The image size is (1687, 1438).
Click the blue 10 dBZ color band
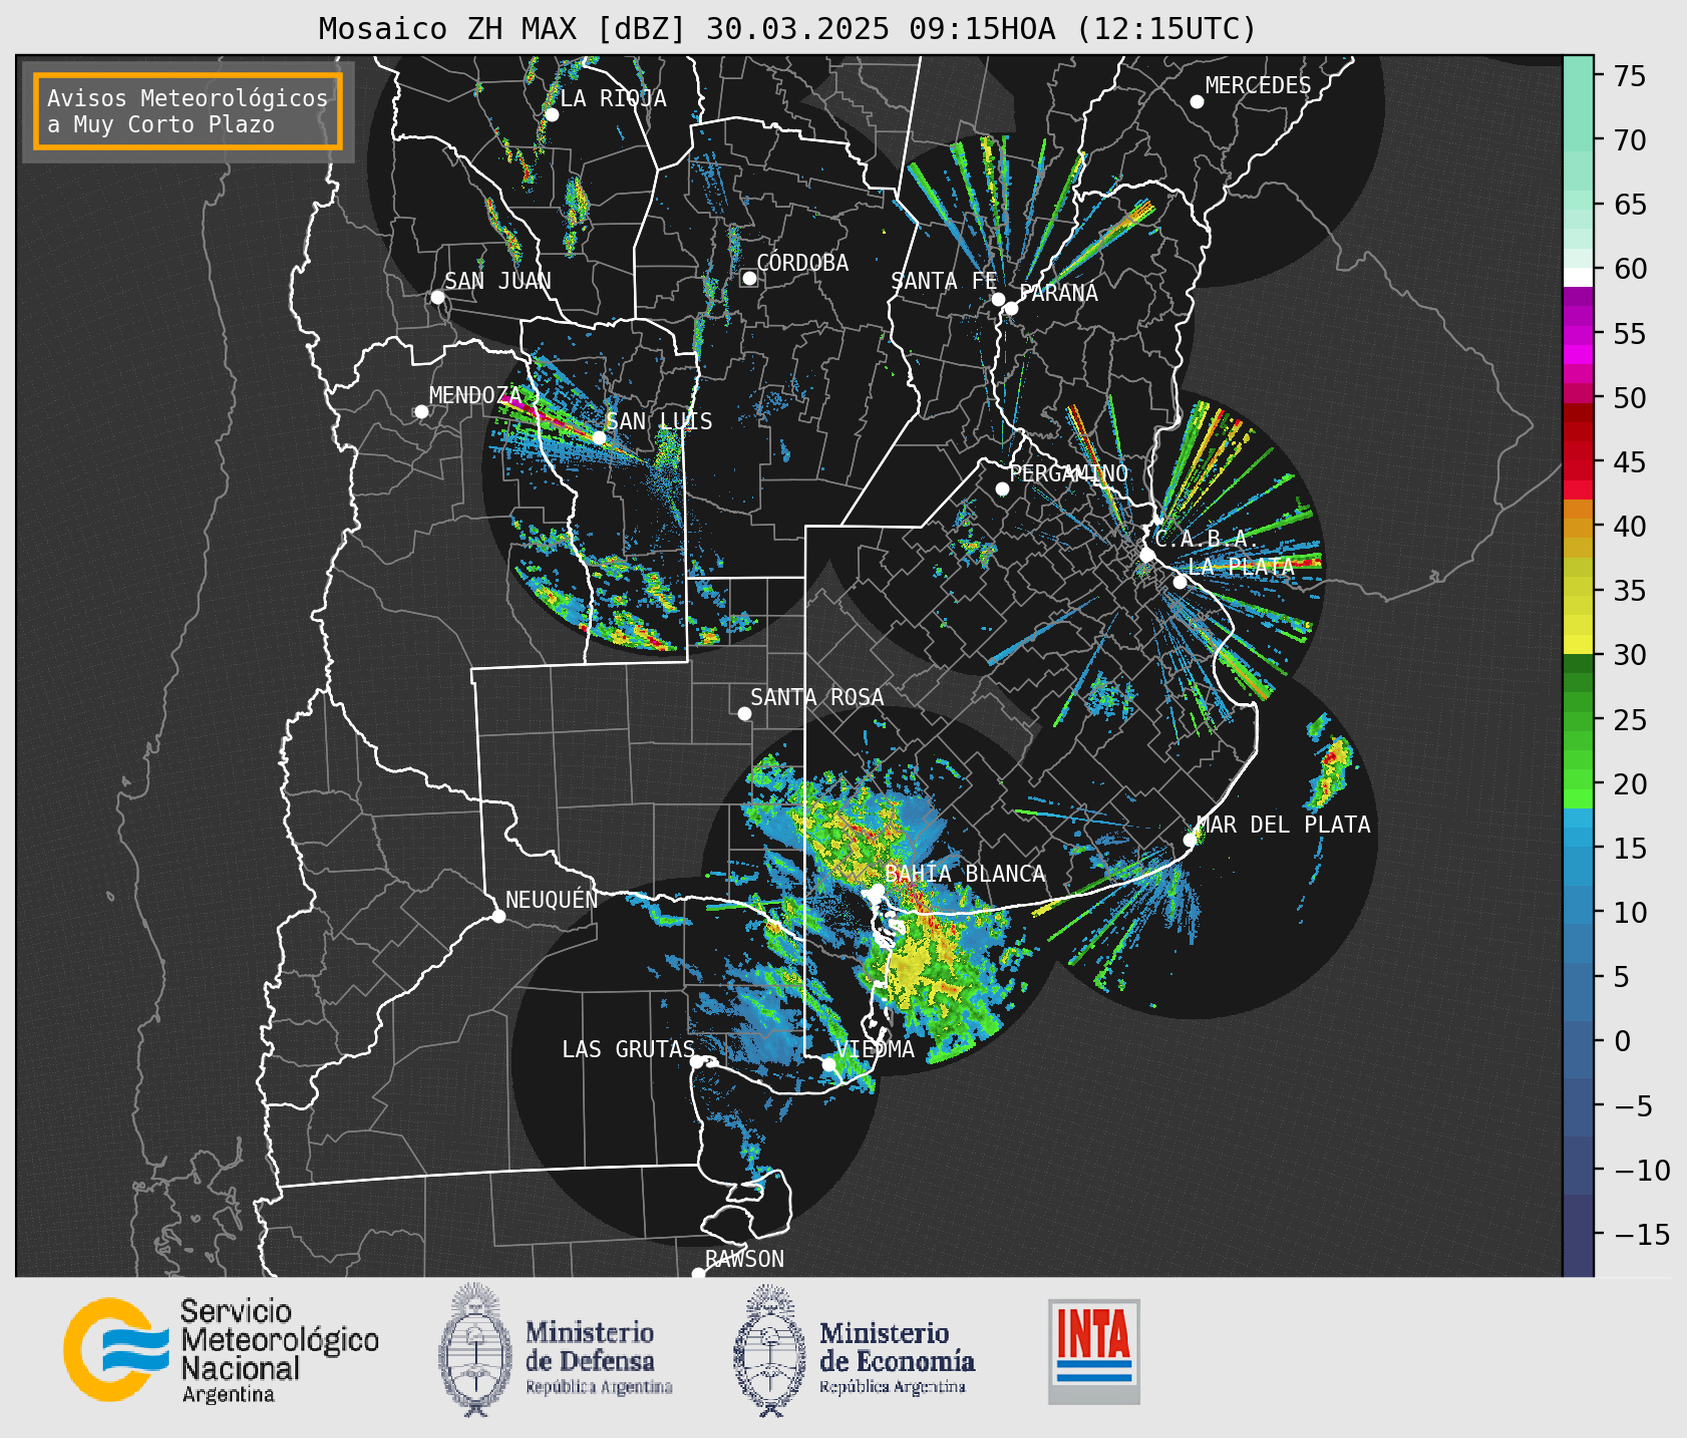[1578, 912]
